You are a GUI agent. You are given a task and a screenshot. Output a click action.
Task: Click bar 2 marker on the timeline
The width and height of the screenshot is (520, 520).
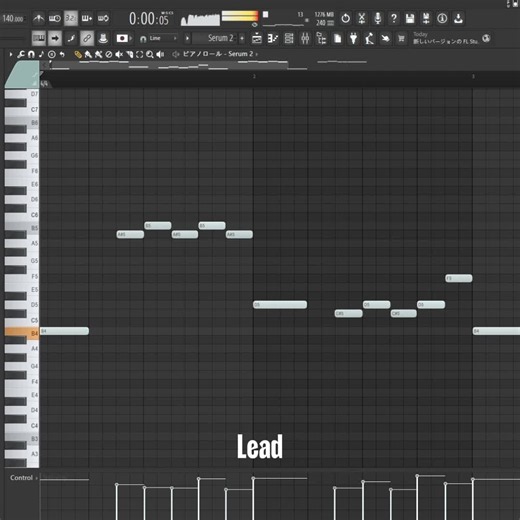click(254, 77)
